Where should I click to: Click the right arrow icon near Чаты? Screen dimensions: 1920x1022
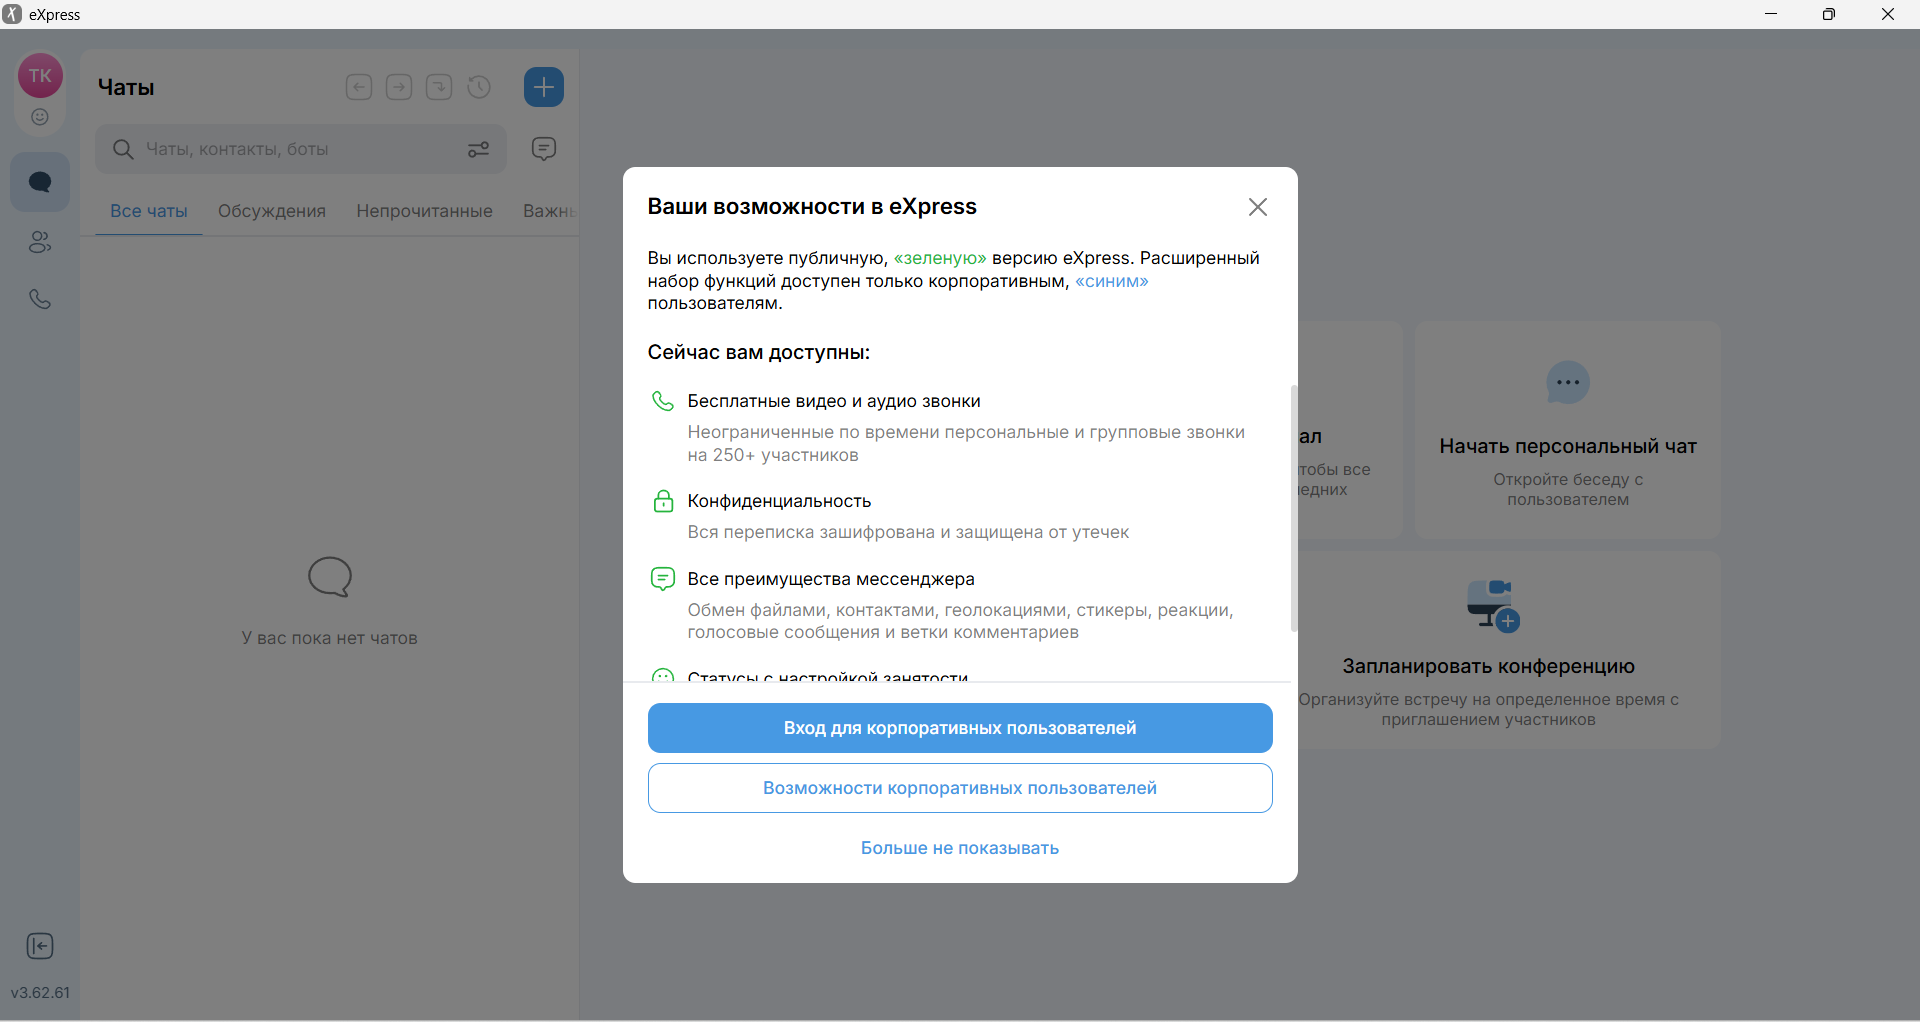(x=399, y=87)
